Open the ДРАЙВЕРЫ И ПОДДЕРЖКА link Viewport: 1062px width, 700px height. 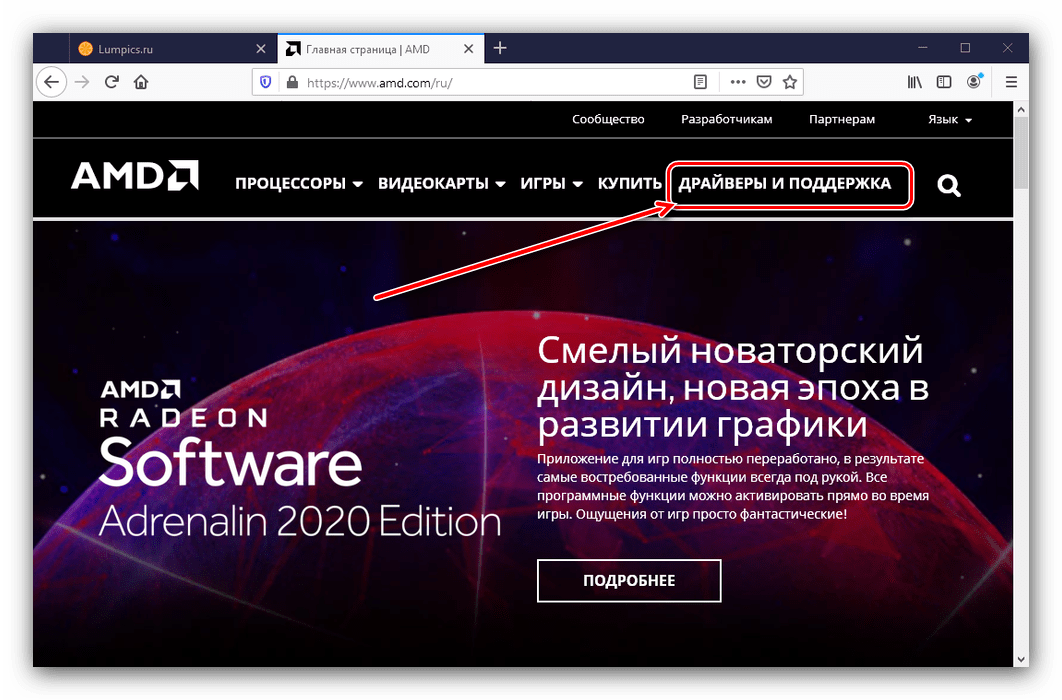[785, 184]
